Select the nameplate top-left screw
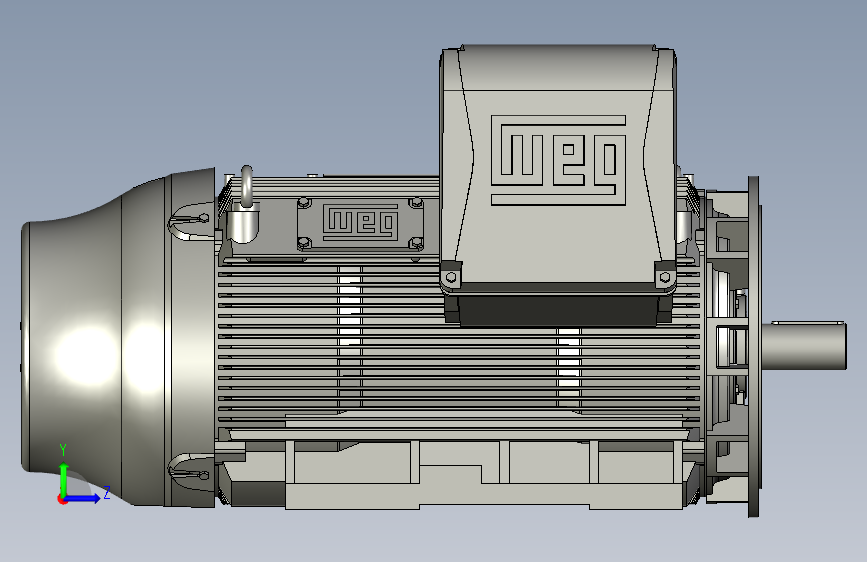This screenshot has height=562, width=867. [x=304, y=203]
